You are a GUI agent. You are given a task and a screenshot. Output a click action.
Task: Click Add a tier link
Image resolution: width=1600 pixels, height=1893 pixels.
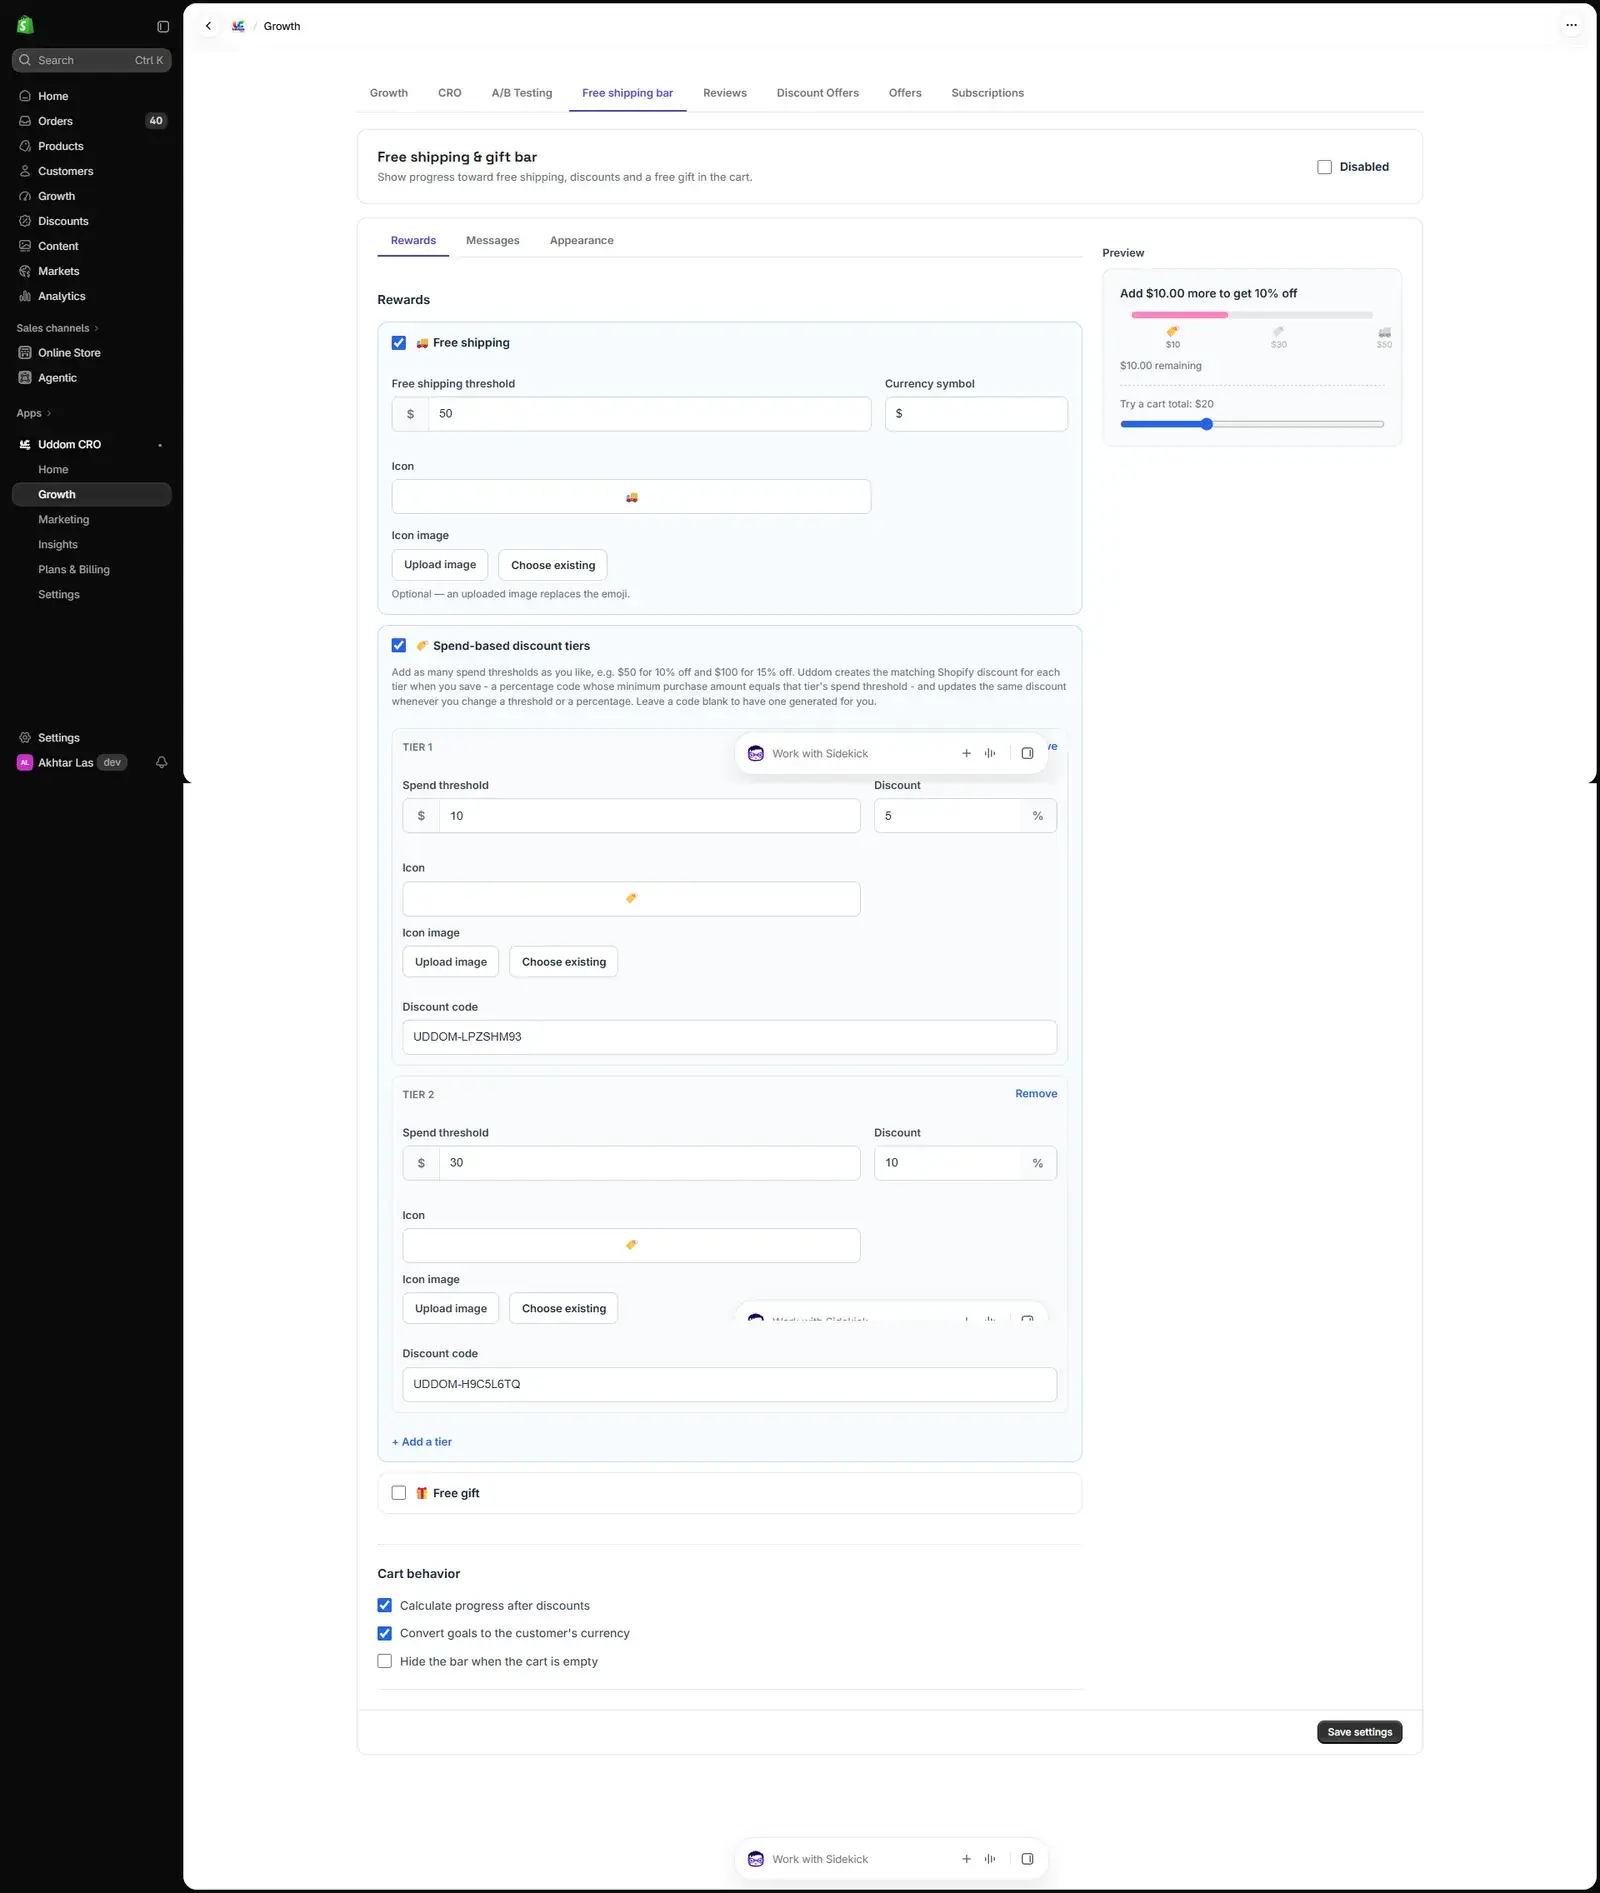(x=422, y=1442)
